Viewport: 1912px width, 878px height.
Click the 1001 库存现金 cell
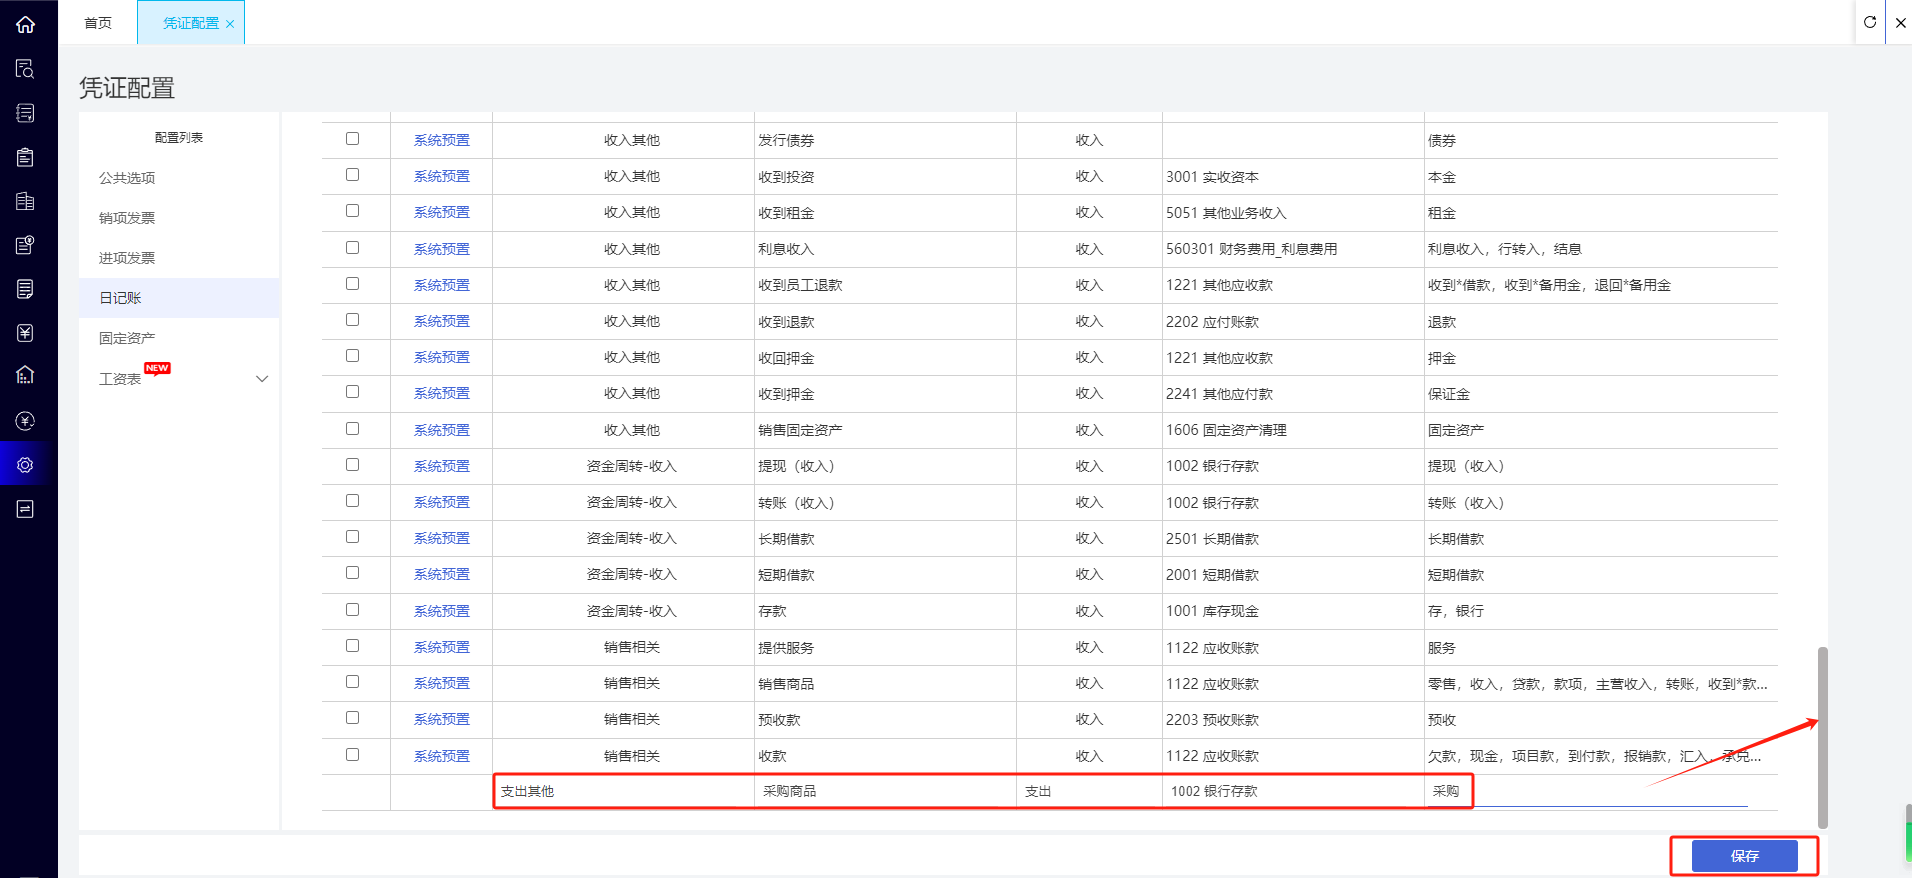pyautogui.click(x=1293, y=611)
